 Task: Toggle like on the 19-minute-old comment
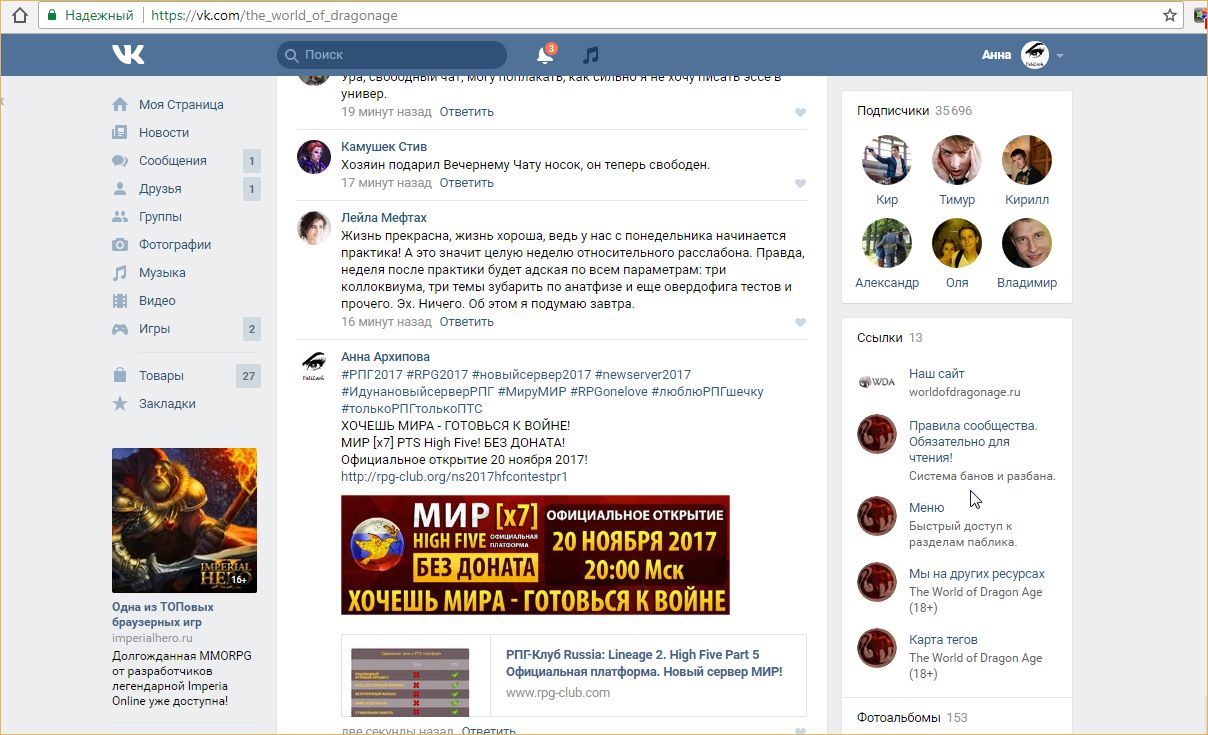point(800,113)
